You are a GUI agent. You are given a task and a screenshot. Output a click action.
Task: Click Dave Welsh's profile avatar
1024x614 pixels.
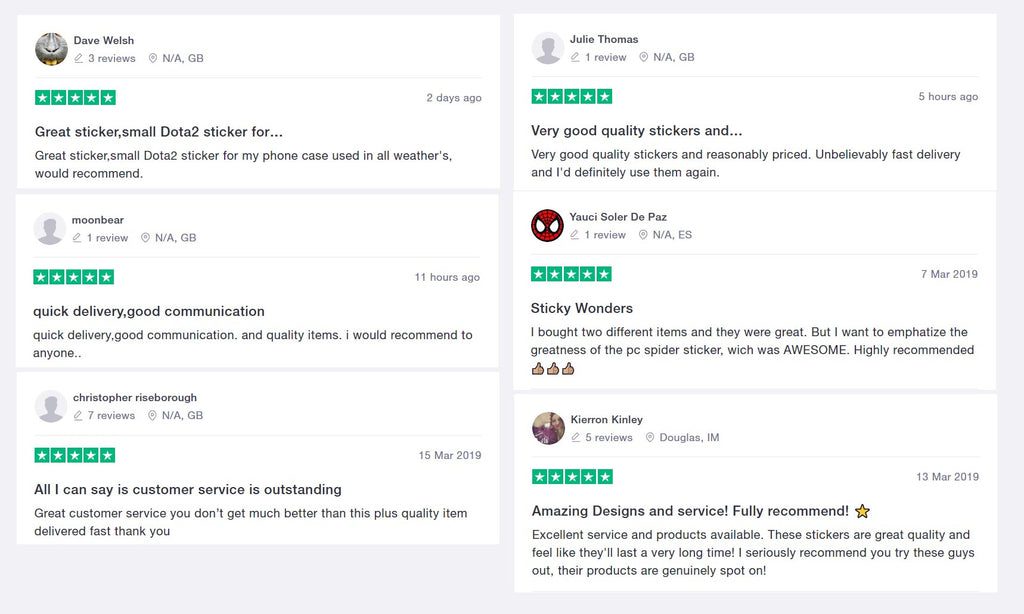[x=51, y=49]
